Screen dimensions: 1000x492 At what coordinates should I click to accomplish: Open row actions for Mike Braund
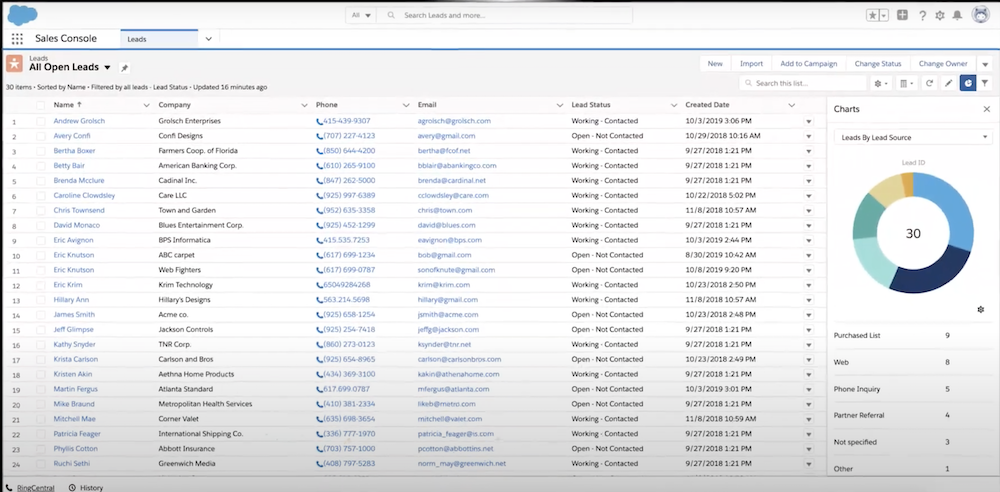coord(809,405)
